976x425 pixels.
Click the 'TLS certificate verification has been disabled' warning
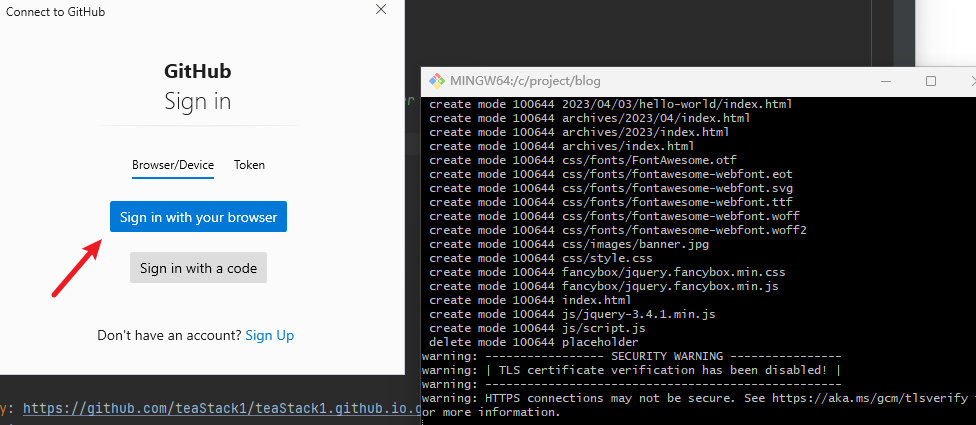coord(632,370)
